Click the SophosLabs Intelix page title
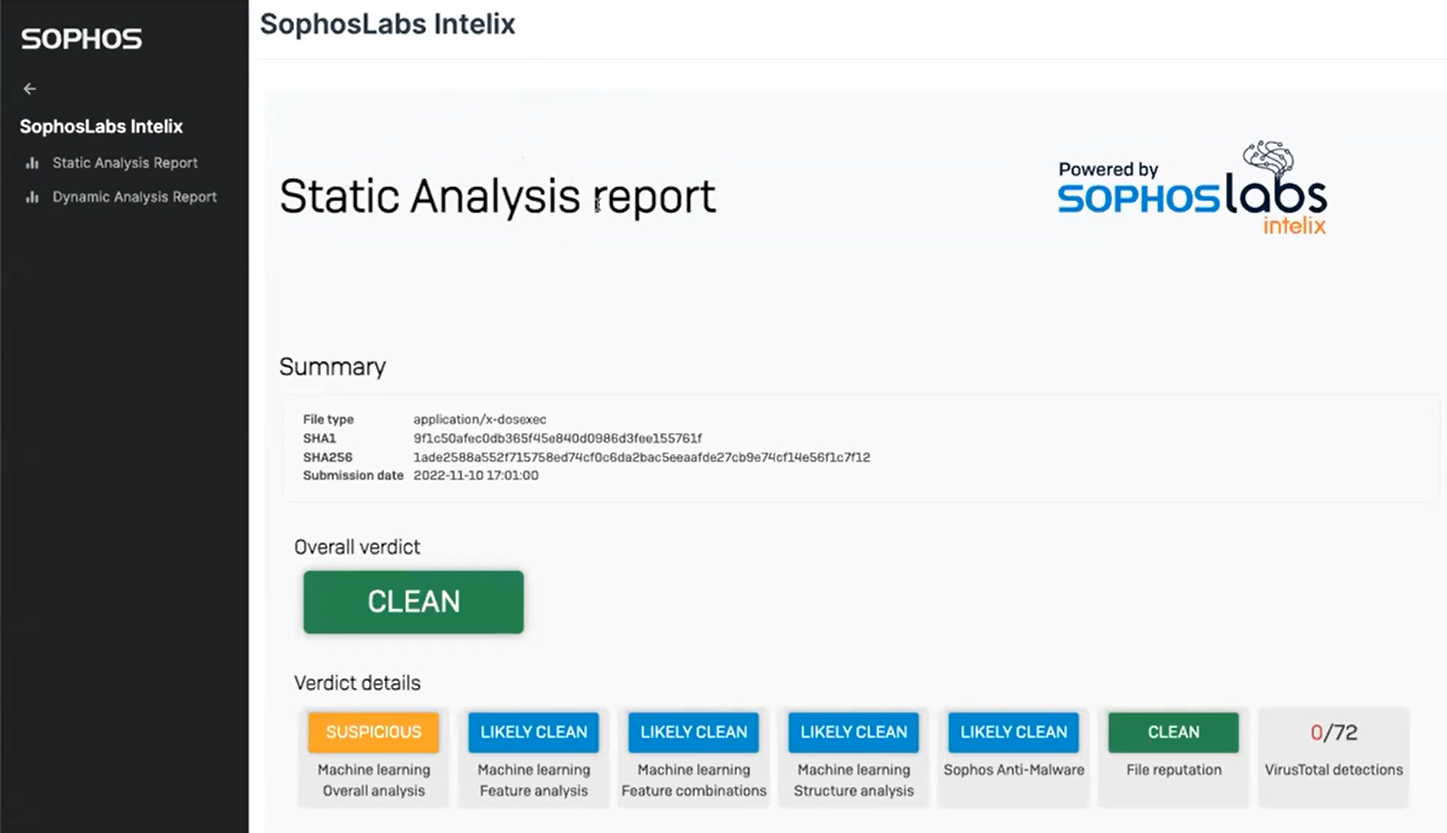This screenshot has width=1447, height=833. click(387, 24)
